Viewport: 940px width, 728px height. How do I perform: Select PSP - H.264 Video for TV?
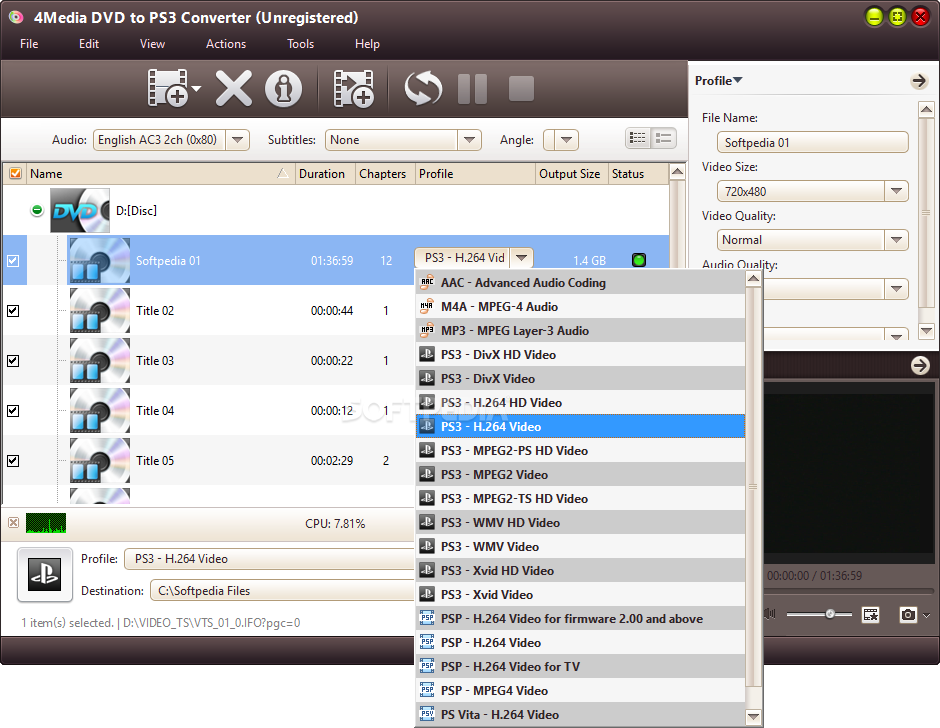[x=580, y=666]
